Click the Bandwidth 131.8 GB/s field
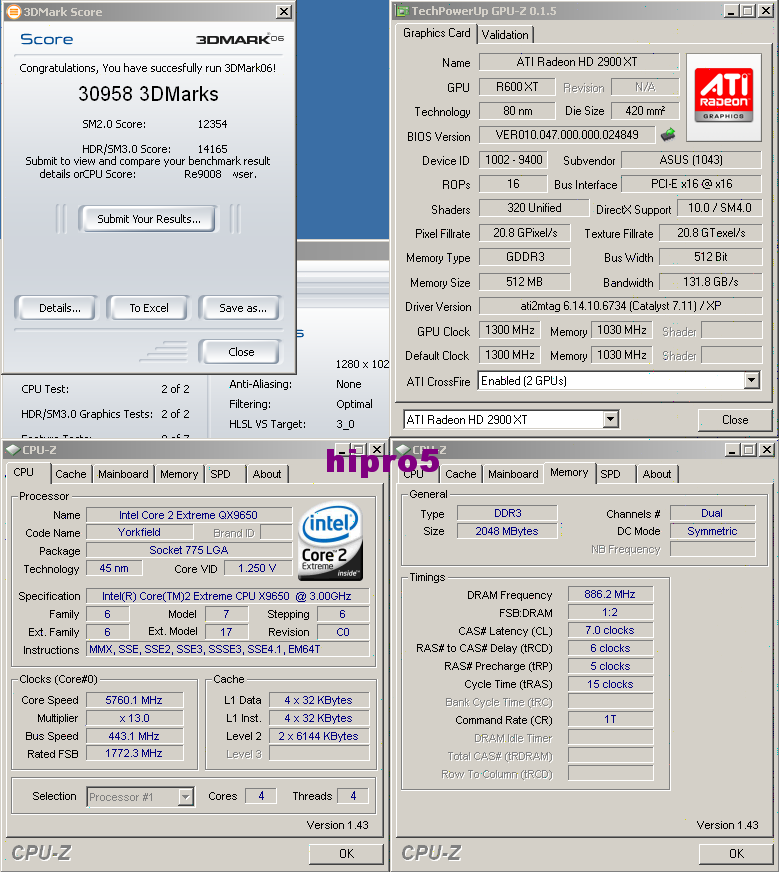 pos(711,282)
